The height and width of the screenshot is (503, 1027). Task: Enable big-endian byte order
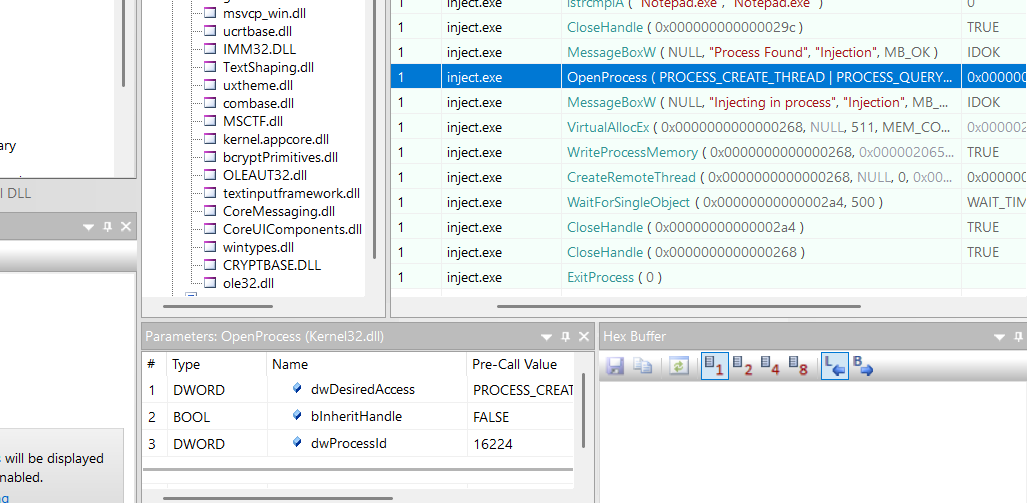click(x=863, y=367)
